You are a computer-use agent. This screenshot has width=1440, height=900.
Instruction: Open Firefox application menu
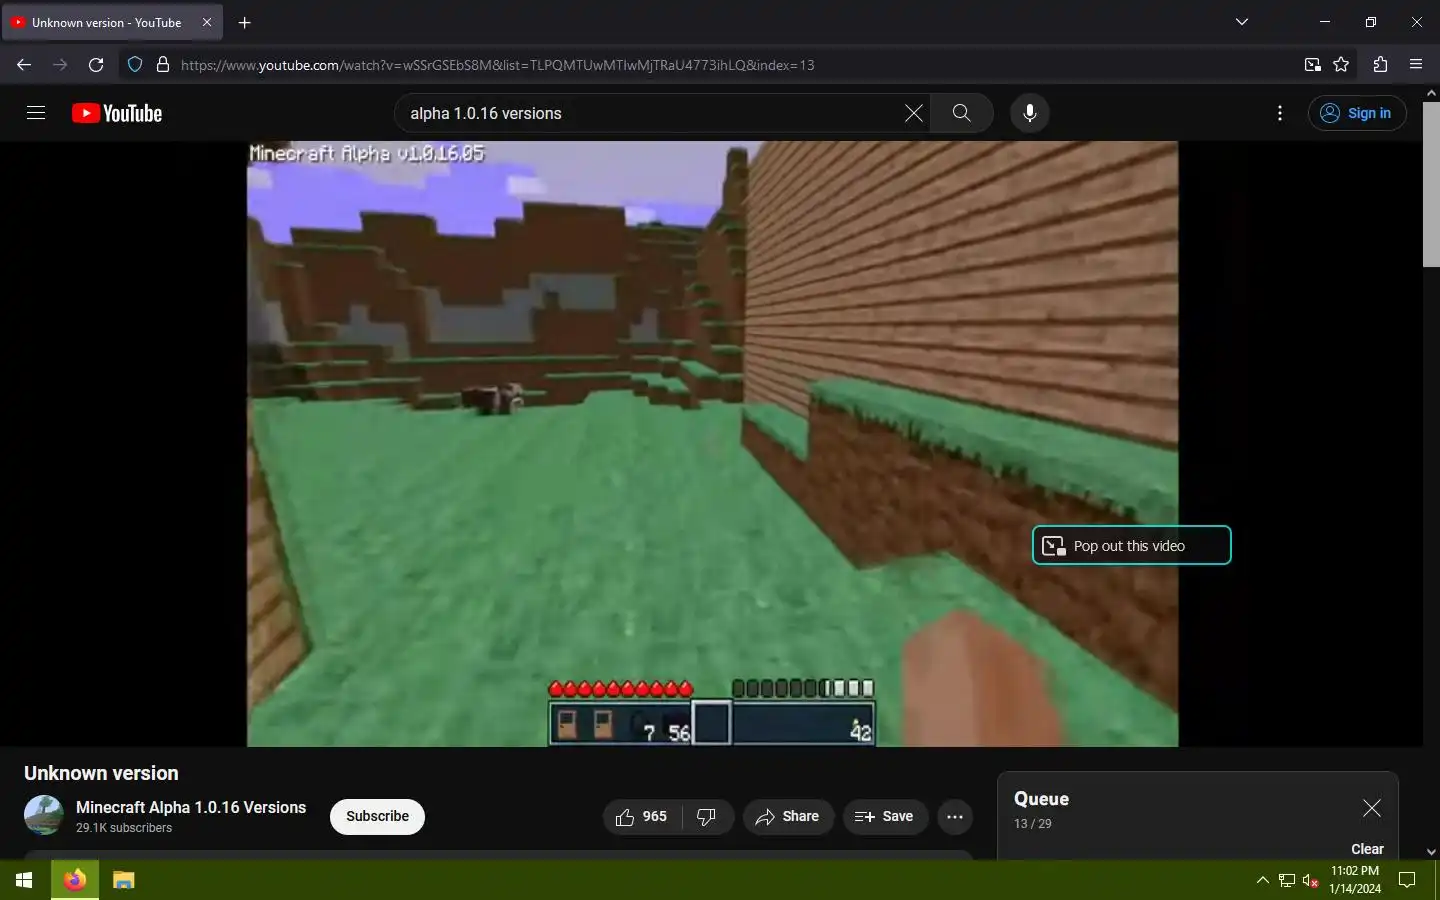(x=1416, y=65)
